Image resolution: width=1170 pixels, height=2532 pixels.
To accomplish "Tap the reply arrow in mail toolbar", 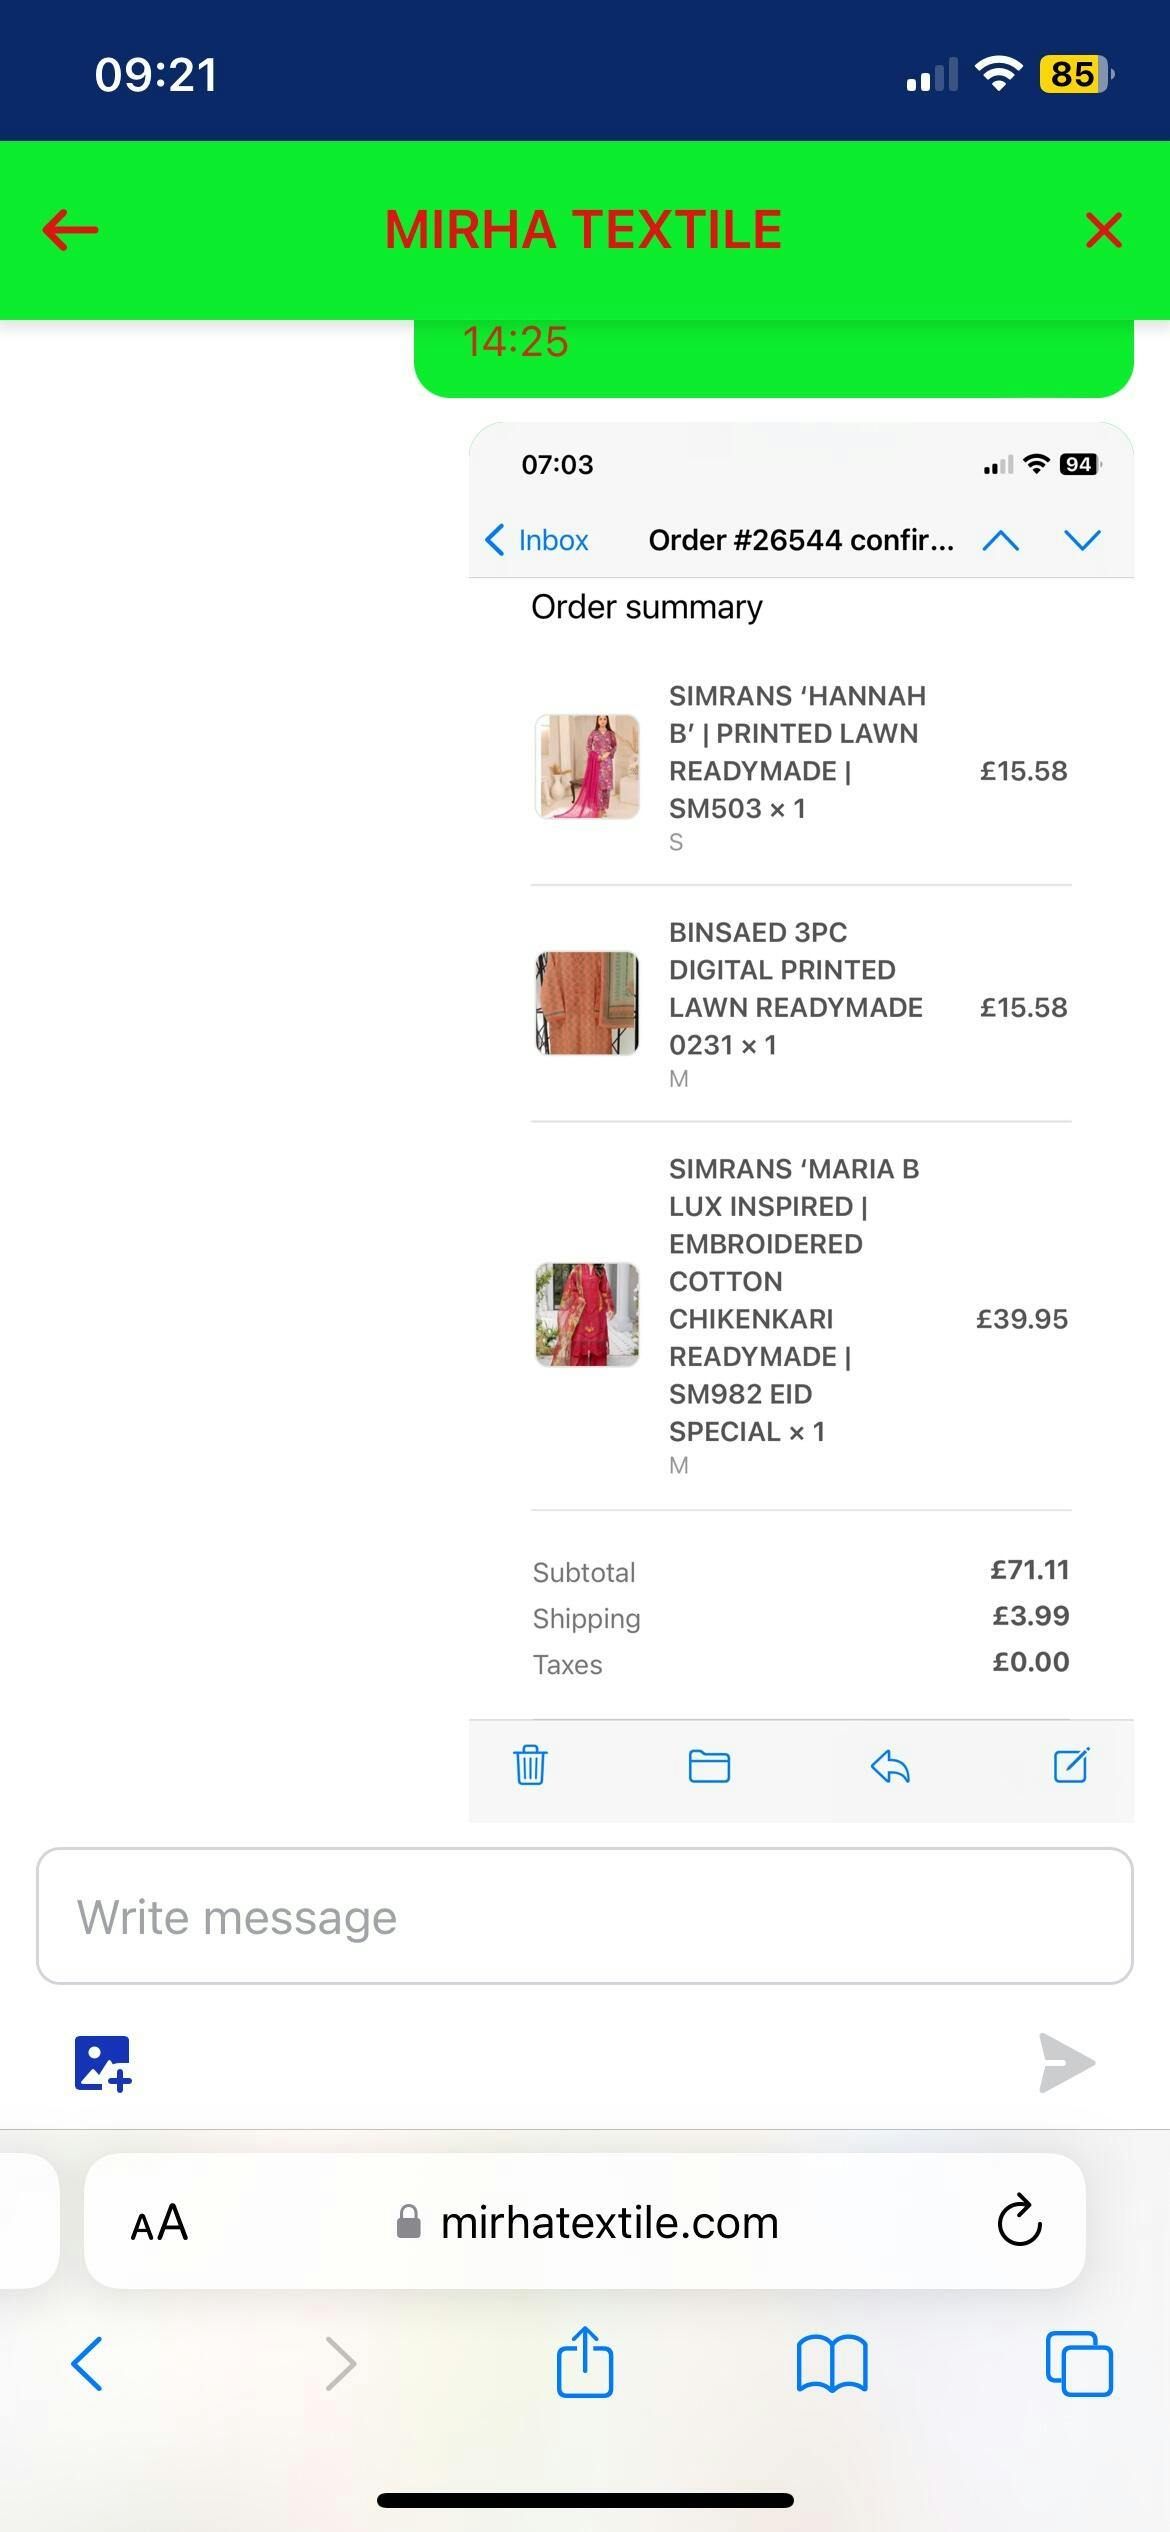I will pyautogui.click(x=890, y=1767).
